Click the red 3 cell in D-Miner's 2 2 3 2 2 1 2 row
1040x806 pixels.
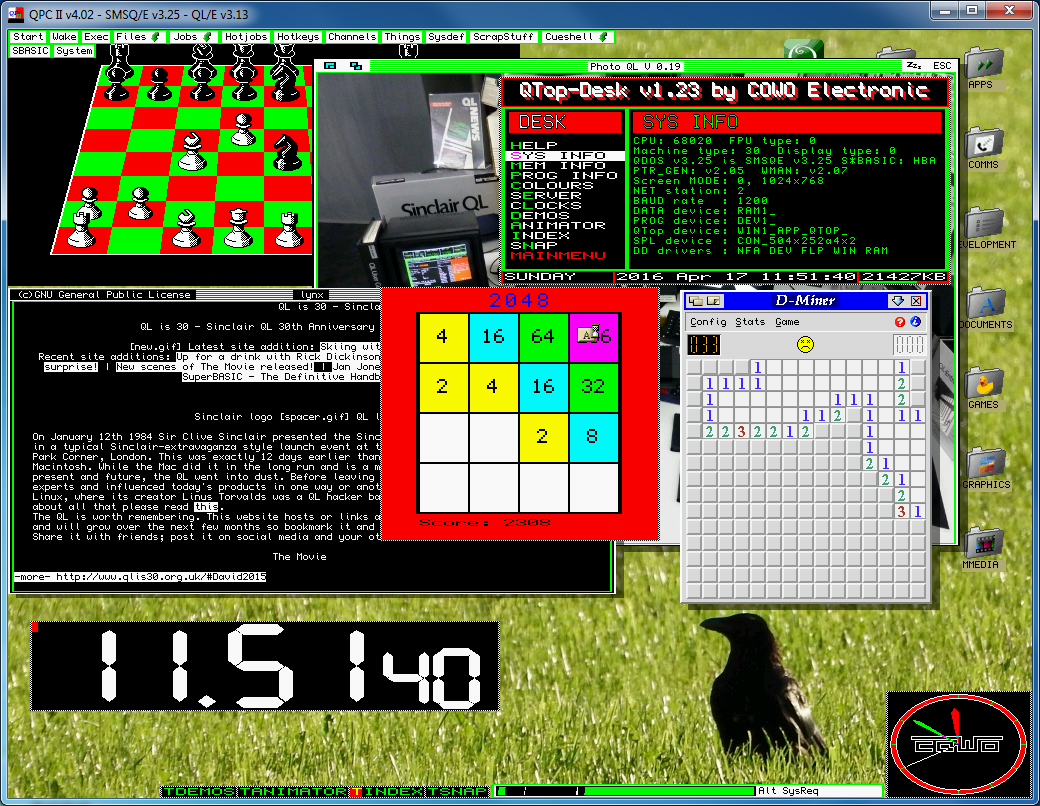(x=742, y=431)
